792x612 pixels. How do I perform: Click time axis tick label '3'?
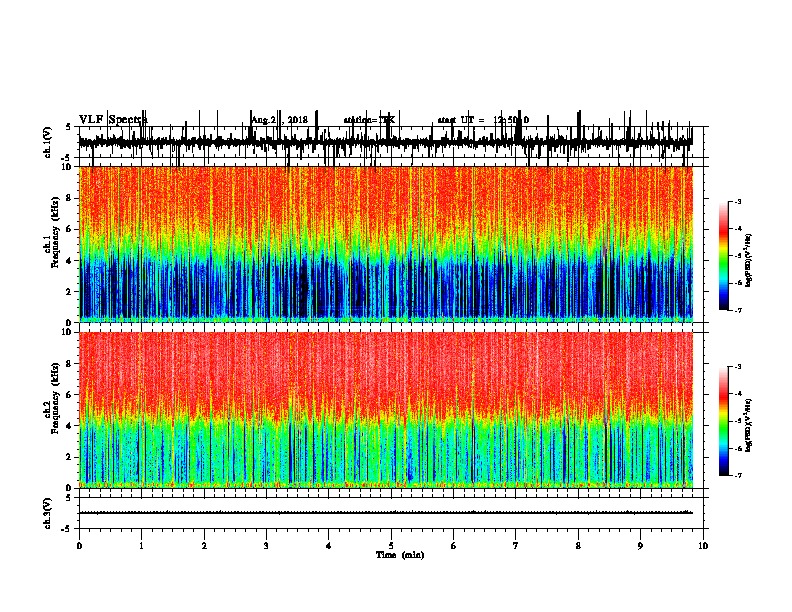266,545
